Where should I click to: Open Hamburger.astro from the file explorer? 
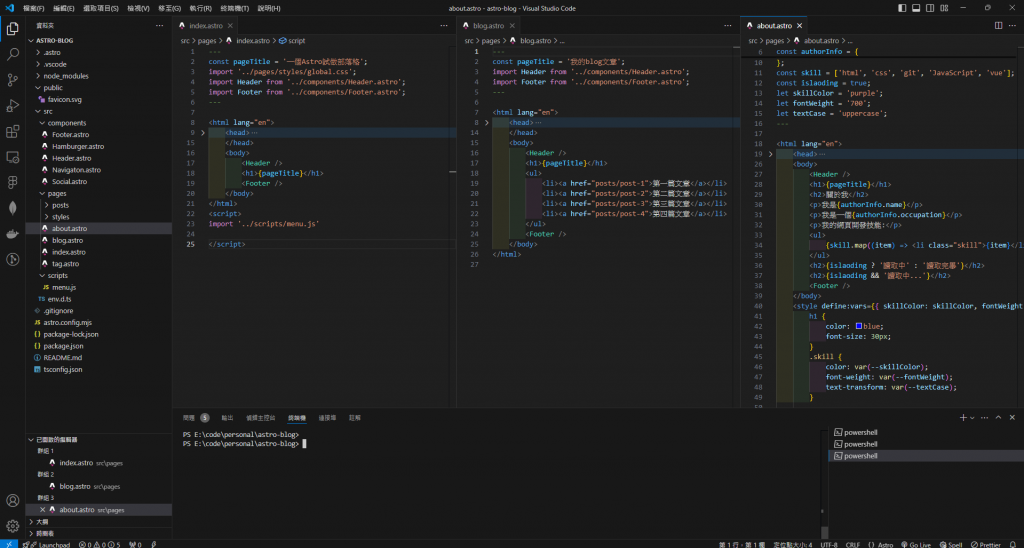point(78,146)
